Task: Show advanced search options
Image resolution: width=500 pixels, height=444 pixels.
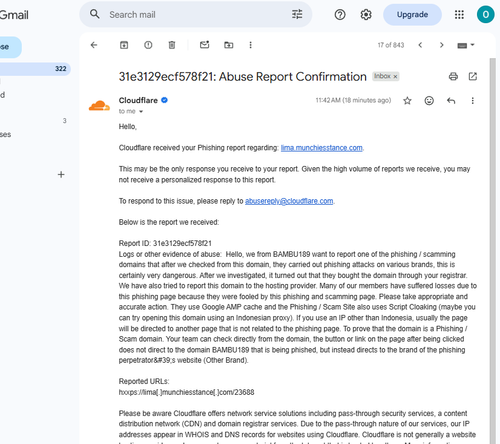Action: [297, 14]
